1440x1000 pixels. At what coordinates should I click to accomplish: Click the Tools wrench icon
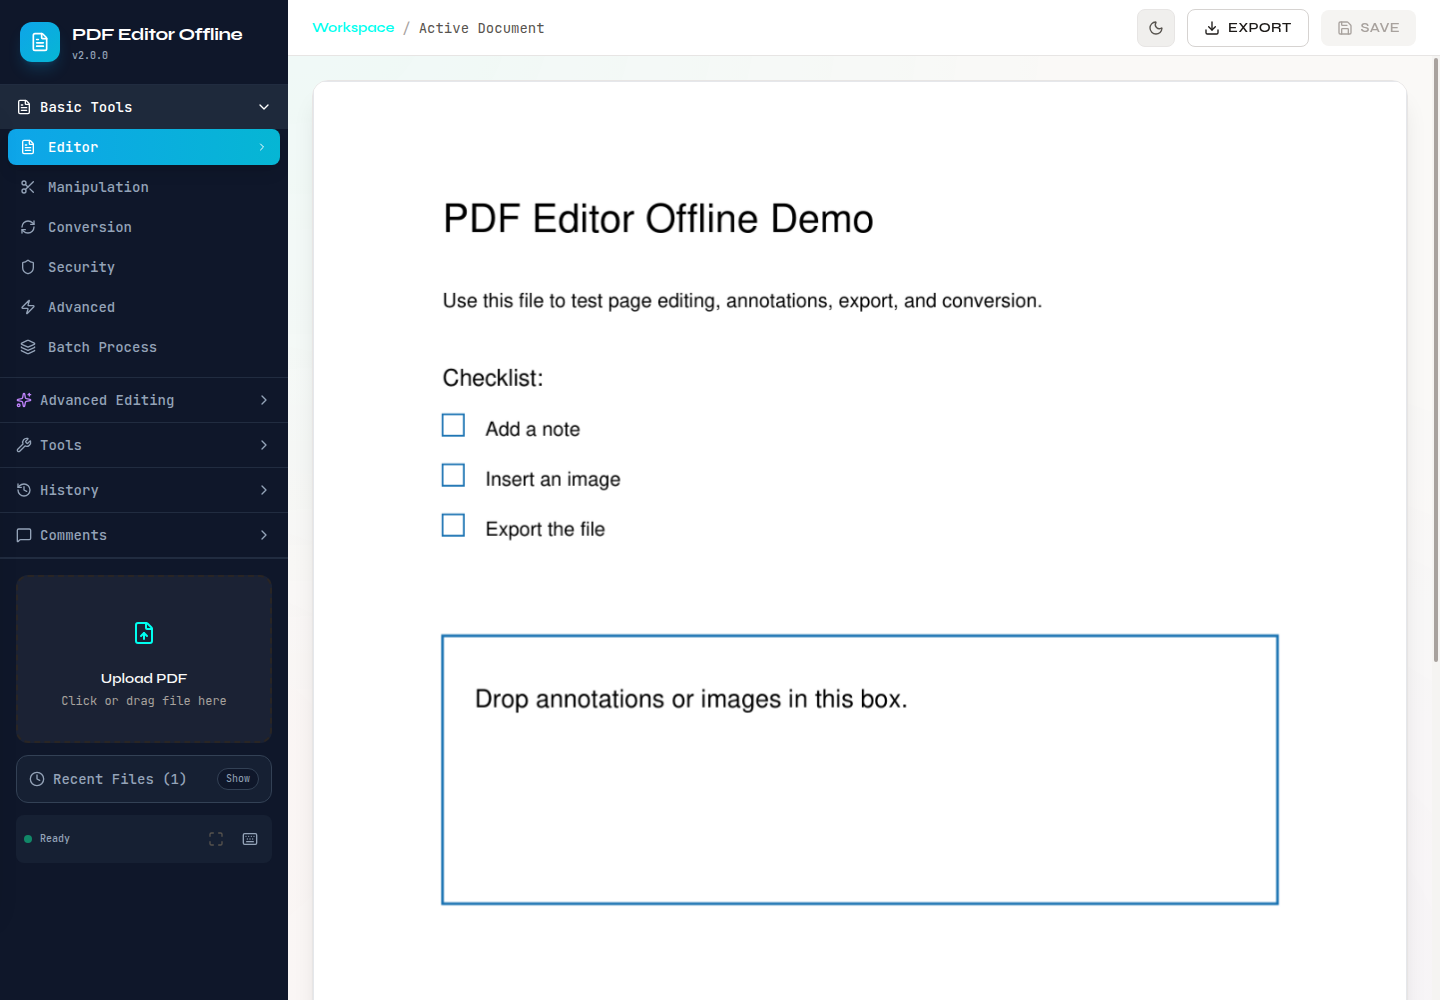(x=24, y=445)
